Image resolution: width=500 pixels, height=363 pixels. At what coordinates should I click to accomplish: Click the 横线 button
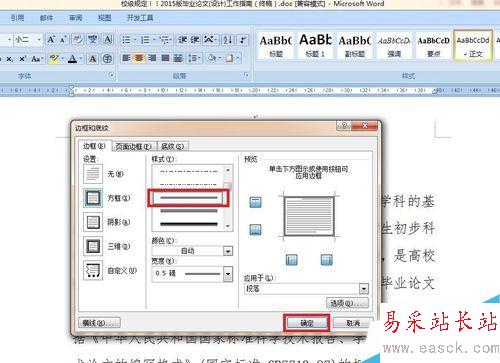tap(99, 323)
